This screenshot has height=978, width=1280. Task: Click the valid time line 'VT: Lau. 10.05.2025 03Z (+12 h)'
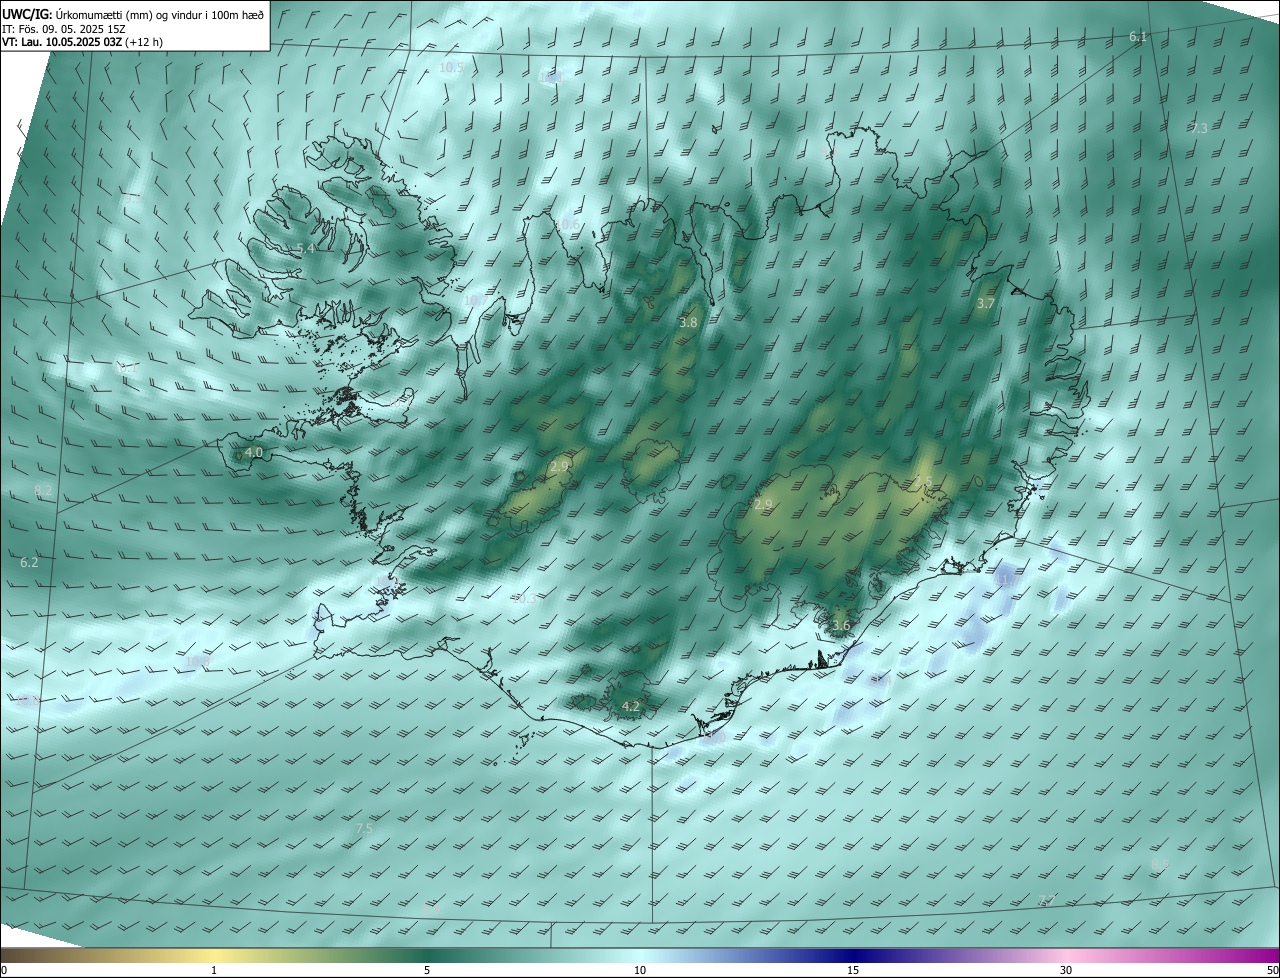click(83, 42)
